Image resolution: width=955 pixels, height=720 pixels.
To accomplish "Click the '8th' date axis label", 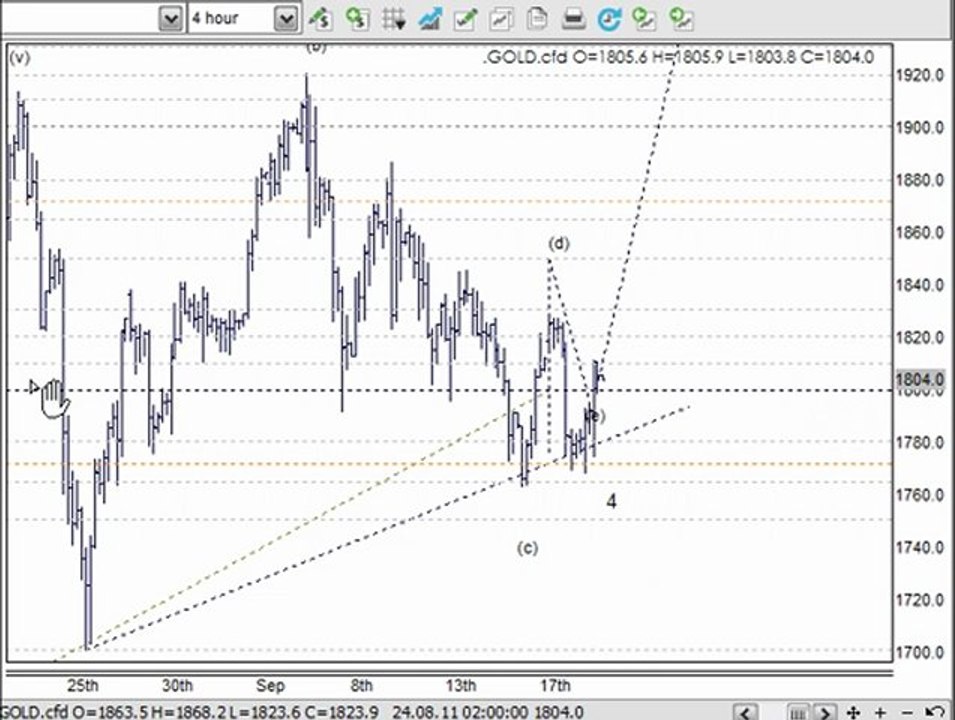I will [x=361, y=685].
